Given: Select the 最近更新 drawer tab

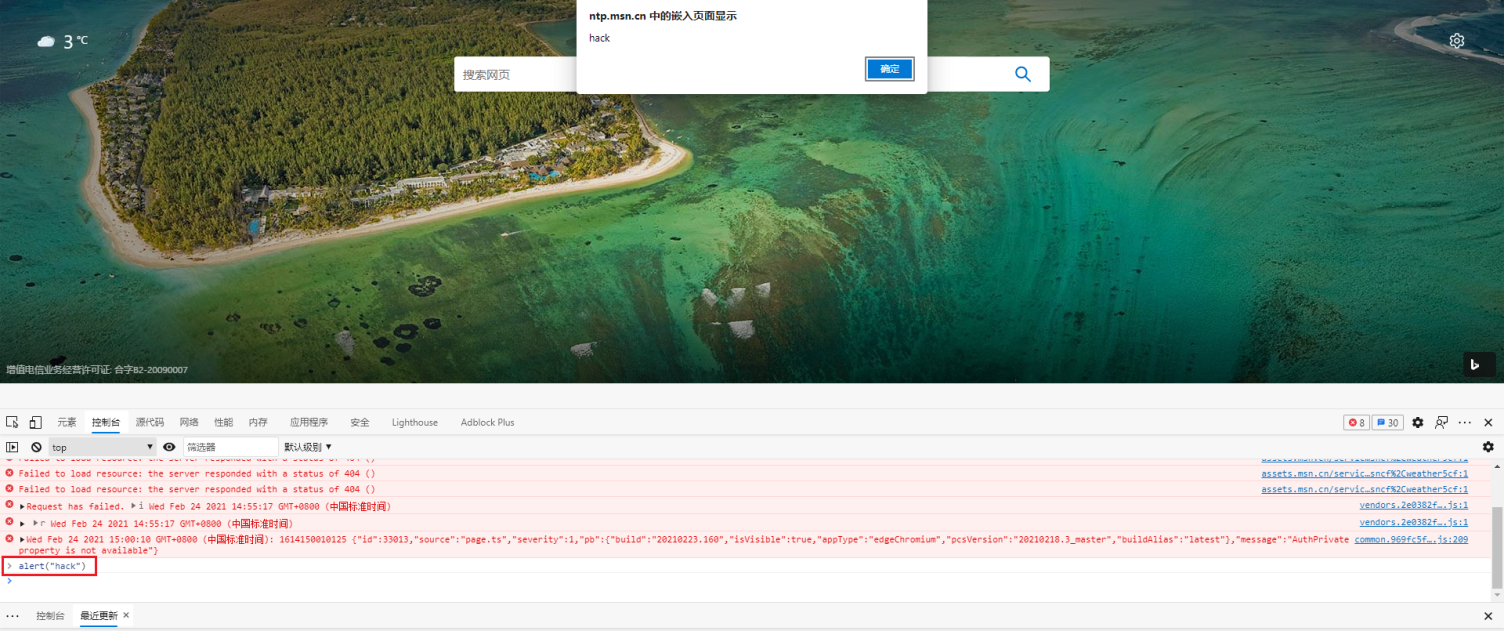Looking at the screenshot, I should [x=99, y=616].
